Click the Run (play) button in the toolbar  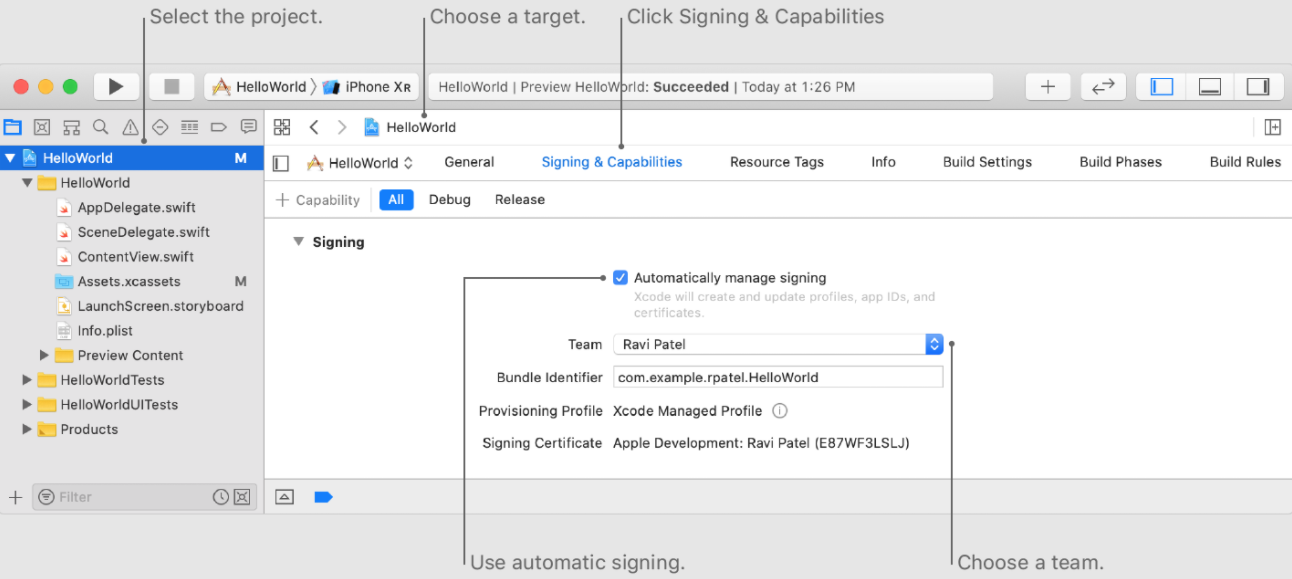[116, 87]
